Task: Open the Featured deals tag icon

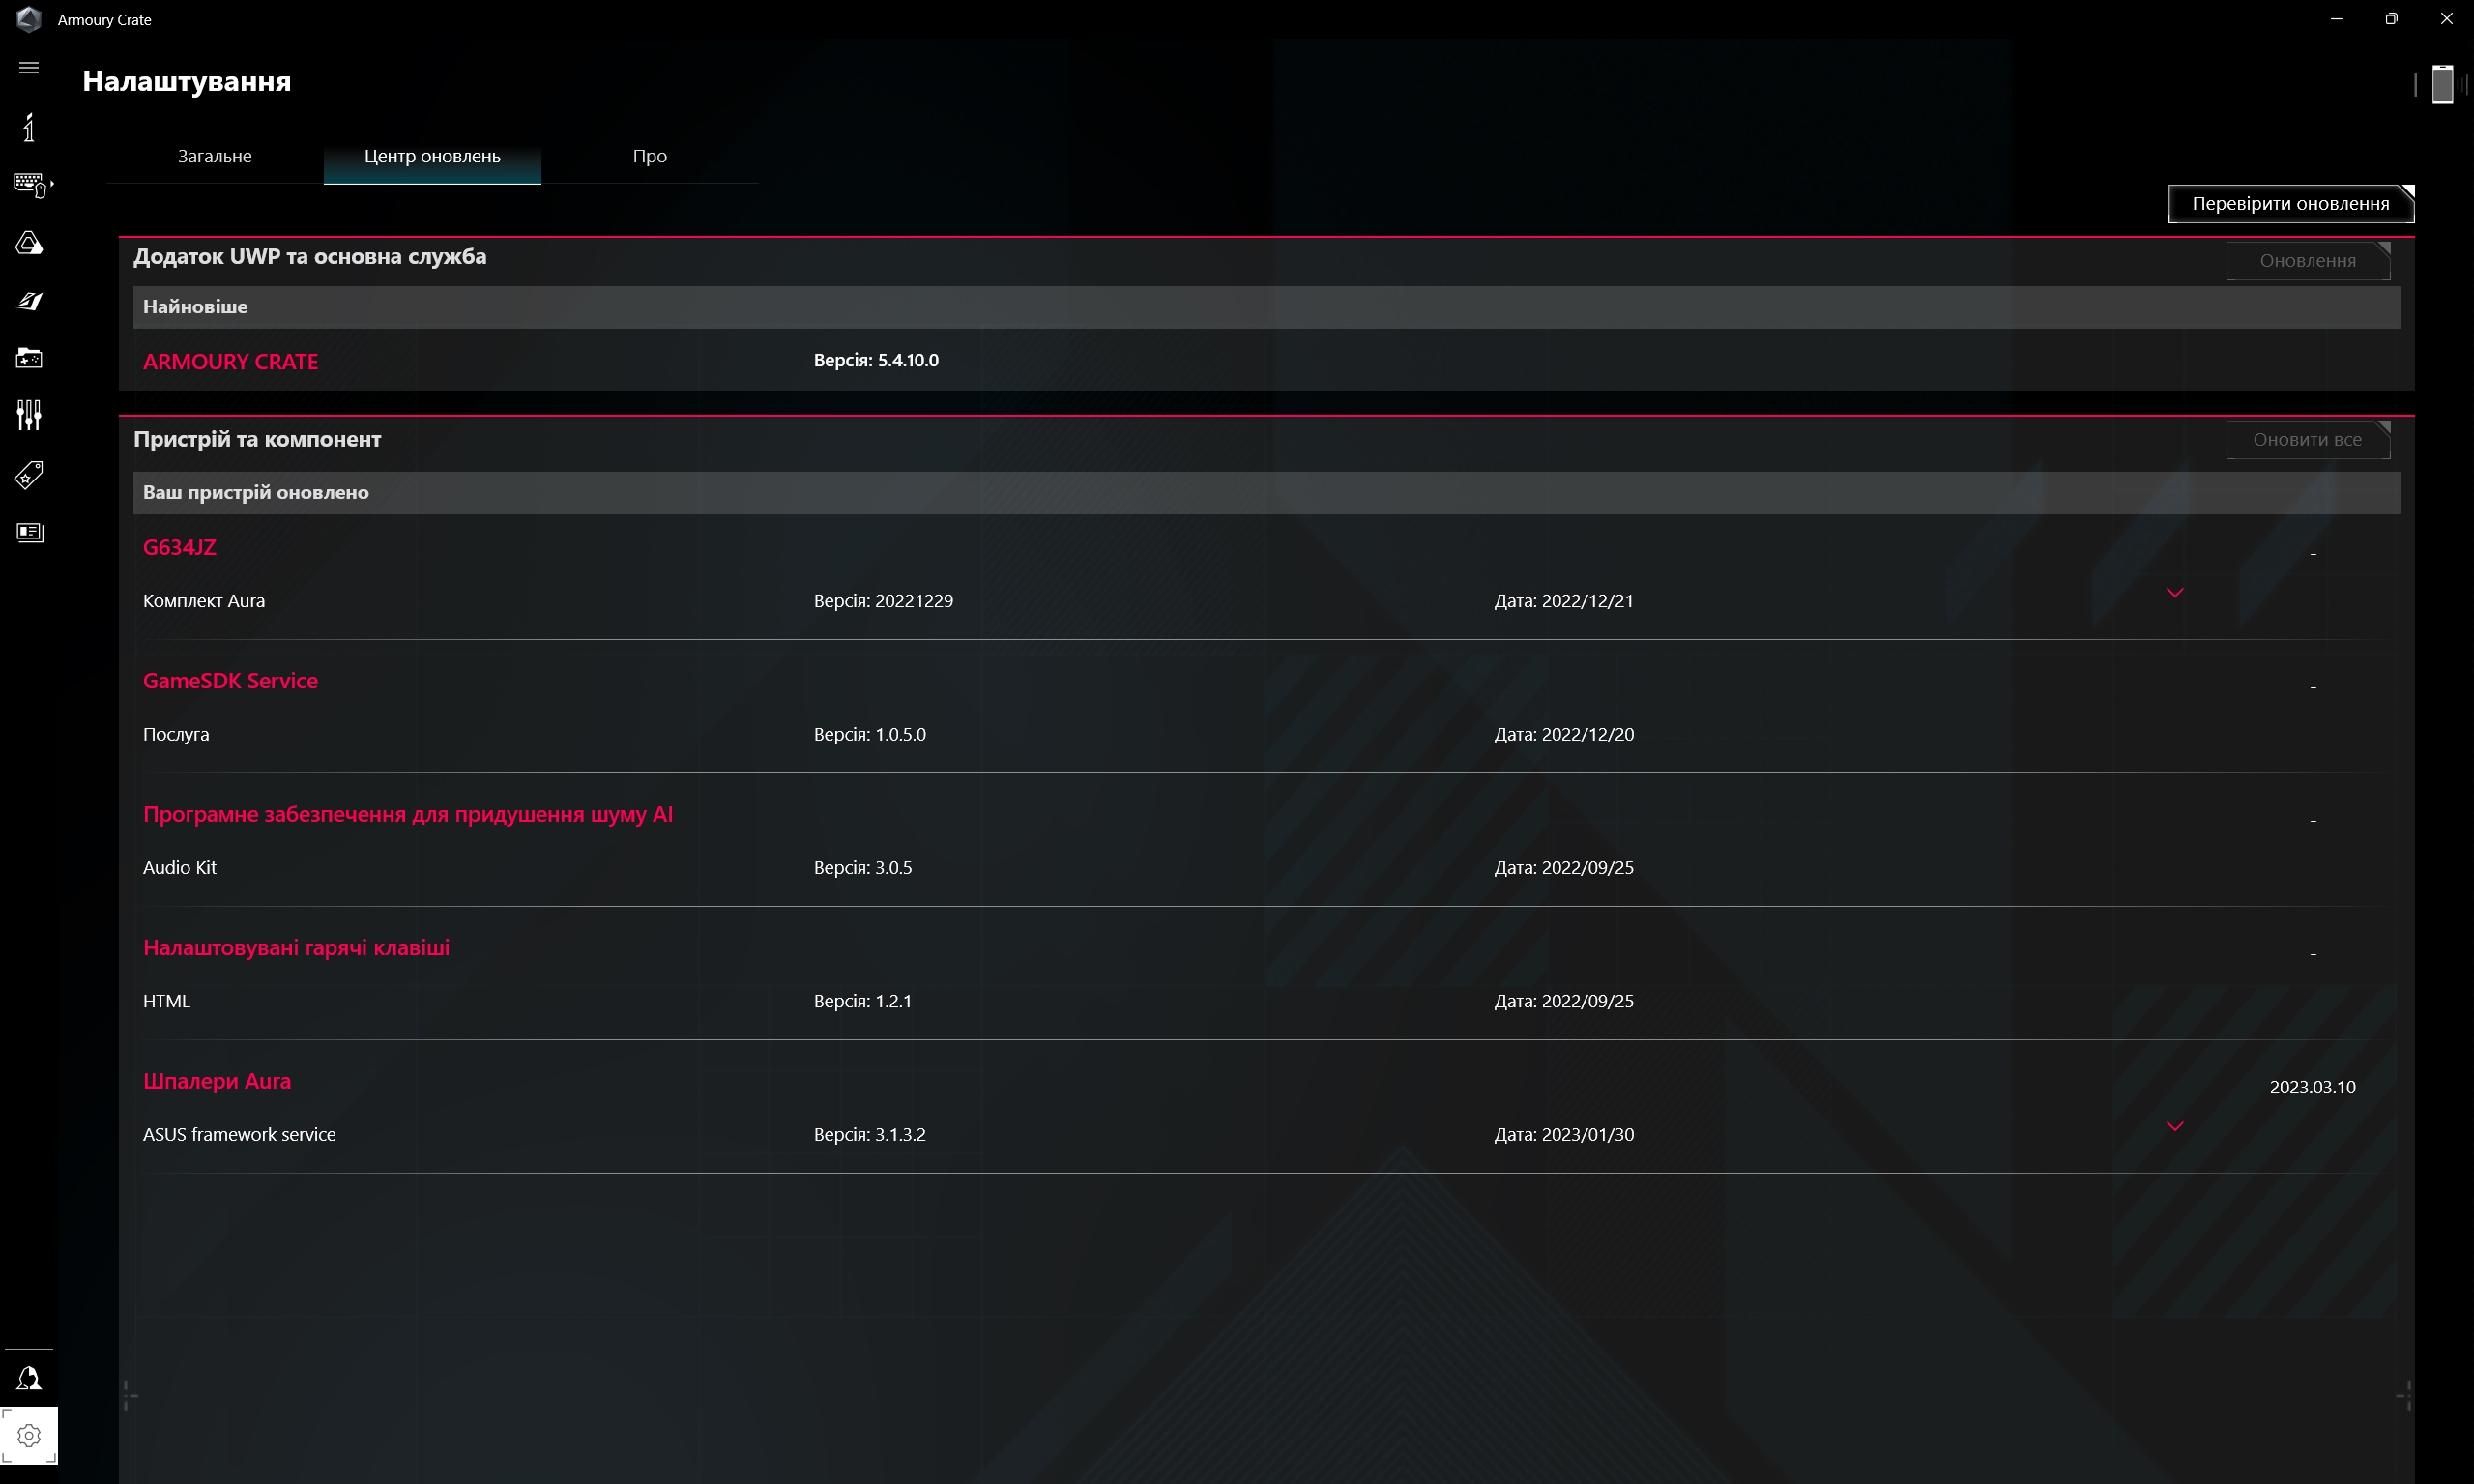Action: [x=29, y=474]
